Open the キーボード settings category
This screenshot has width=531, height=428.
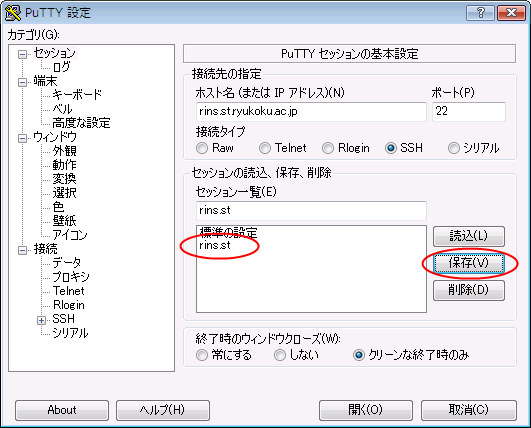pos(77,94)
